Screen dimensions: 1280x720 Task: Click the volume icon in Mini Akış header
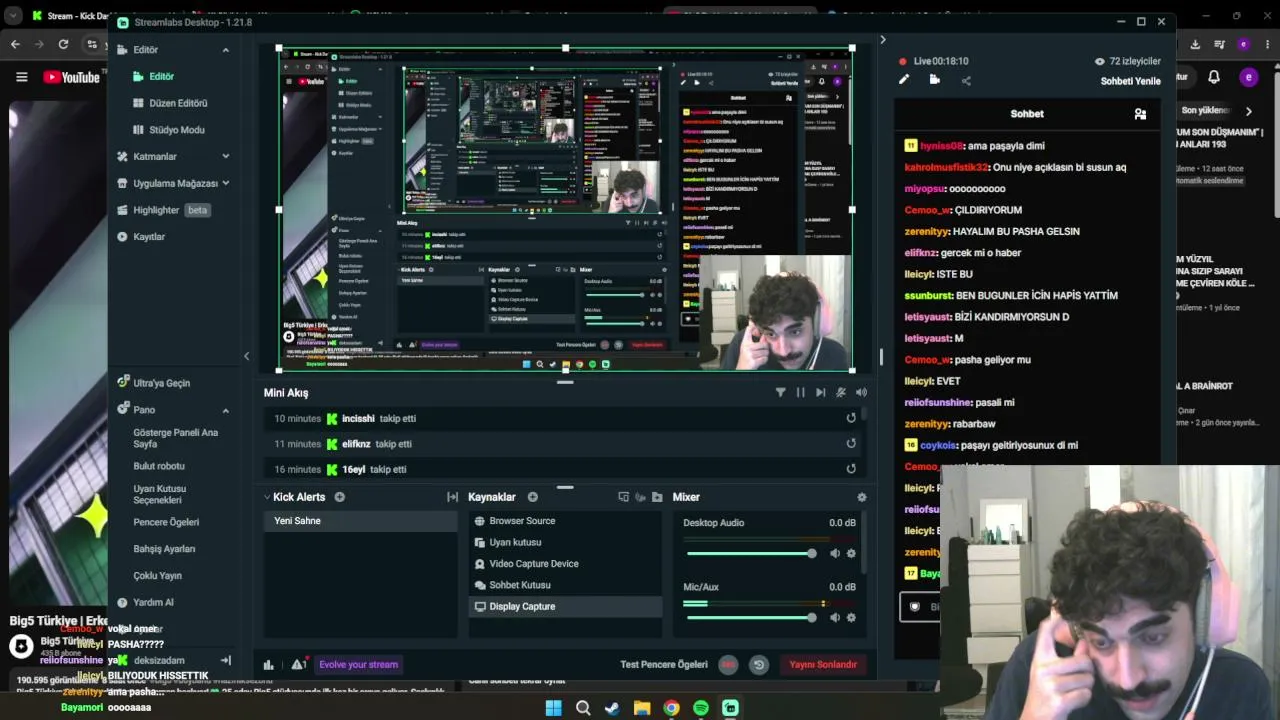pyautogui.click(x=861, y=392)
